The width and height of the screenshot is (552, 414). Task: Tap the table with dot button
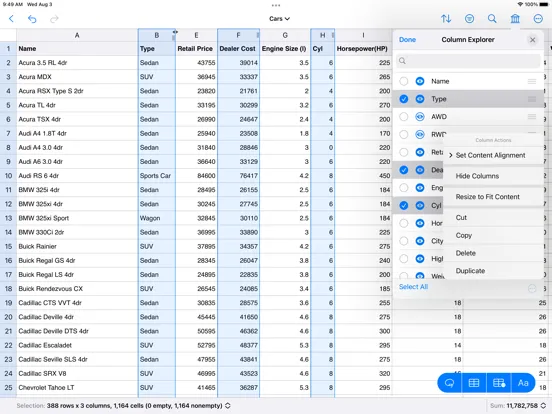(499, 383)
